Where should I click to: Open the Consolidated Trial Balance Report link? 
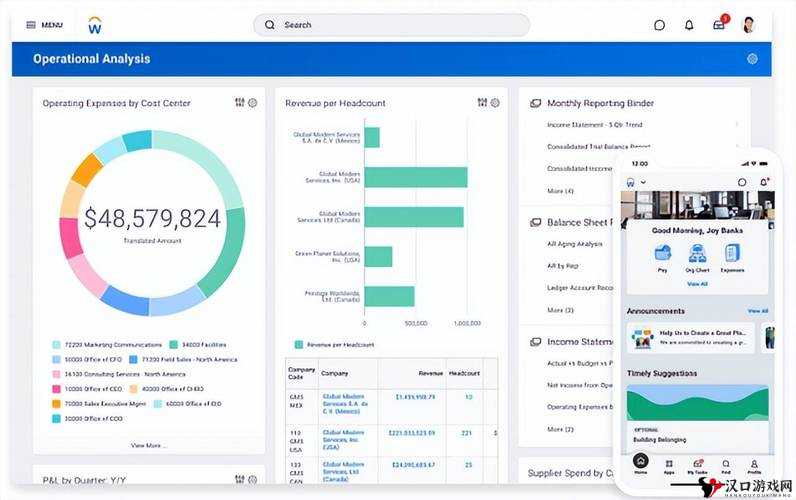point(599,146)
